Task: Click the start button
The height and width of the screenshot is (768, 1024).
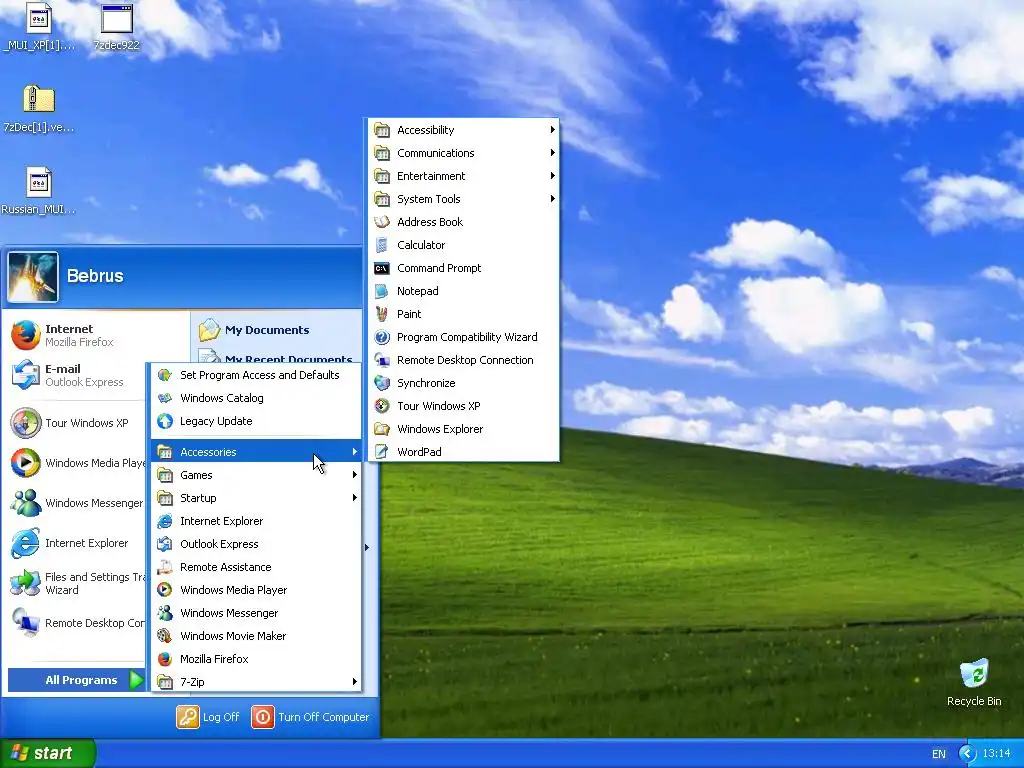Action: (x=47, y=753)
